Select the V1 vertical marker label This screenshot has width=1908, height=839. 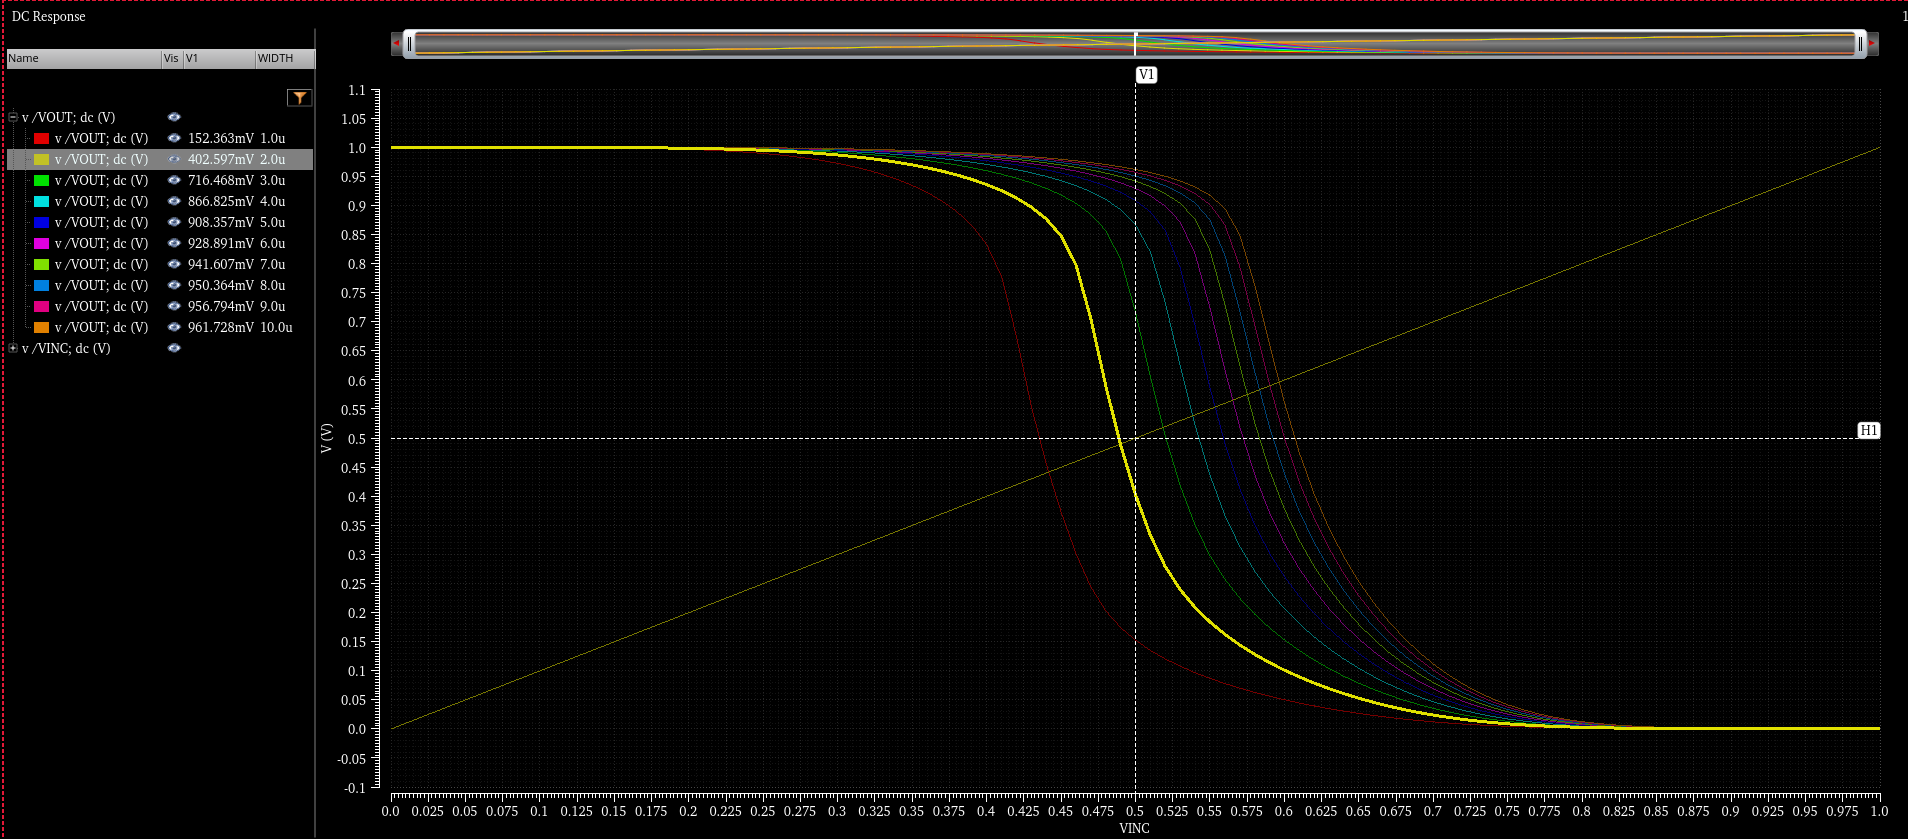coord(1146,75)
